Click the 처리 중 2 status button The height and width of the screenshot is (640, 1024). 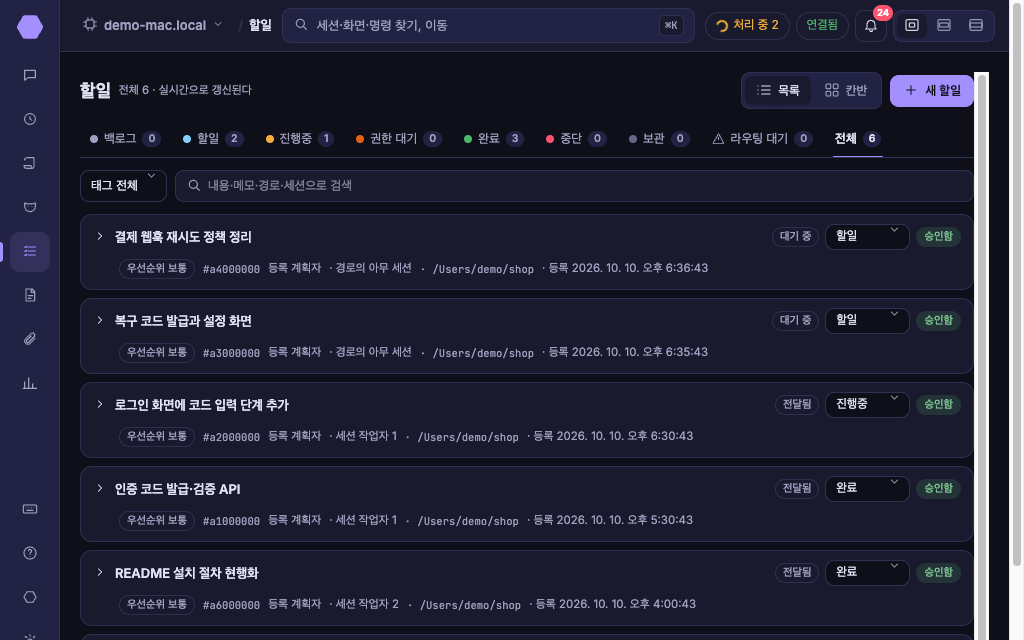[747, 25]
